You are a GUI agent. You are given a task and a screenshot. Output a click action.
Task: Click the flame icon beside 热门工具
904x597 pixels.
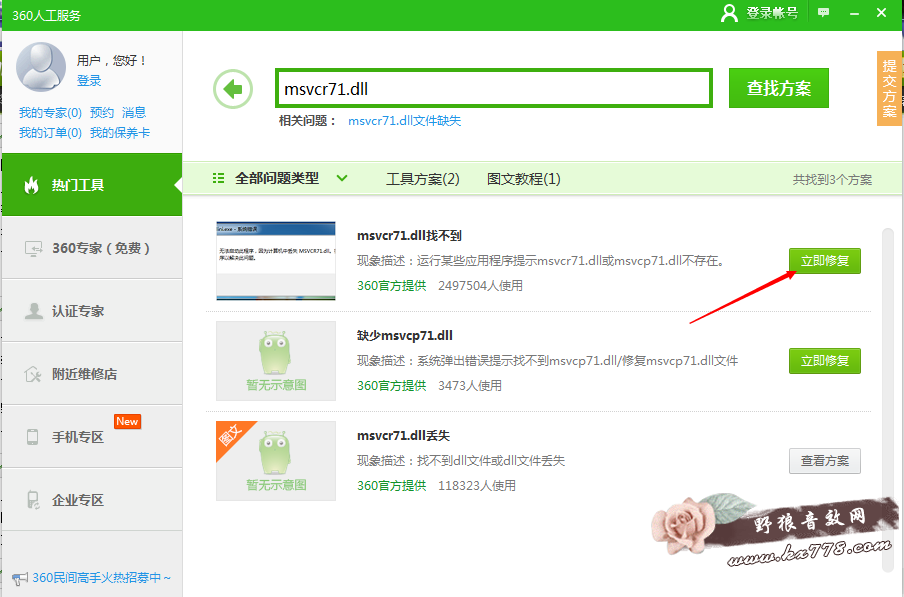pyautogui.click(x=32, y=185)
